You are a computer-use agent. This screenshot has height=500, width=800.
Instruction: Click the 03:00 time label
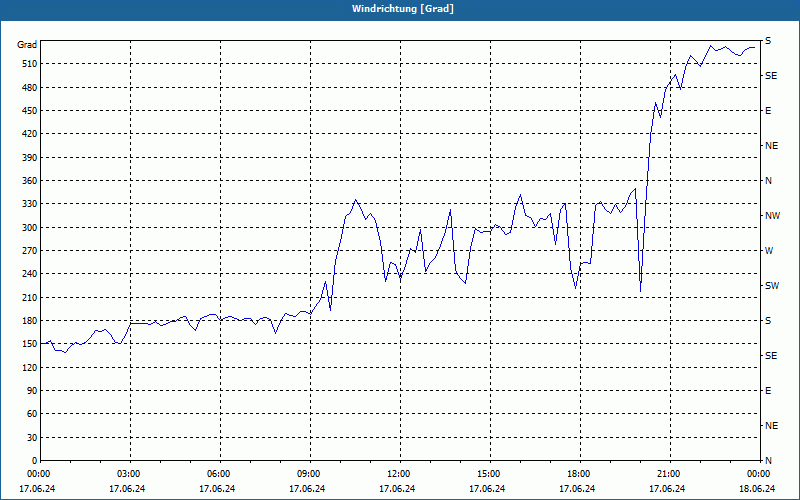(x=131, y=474)
